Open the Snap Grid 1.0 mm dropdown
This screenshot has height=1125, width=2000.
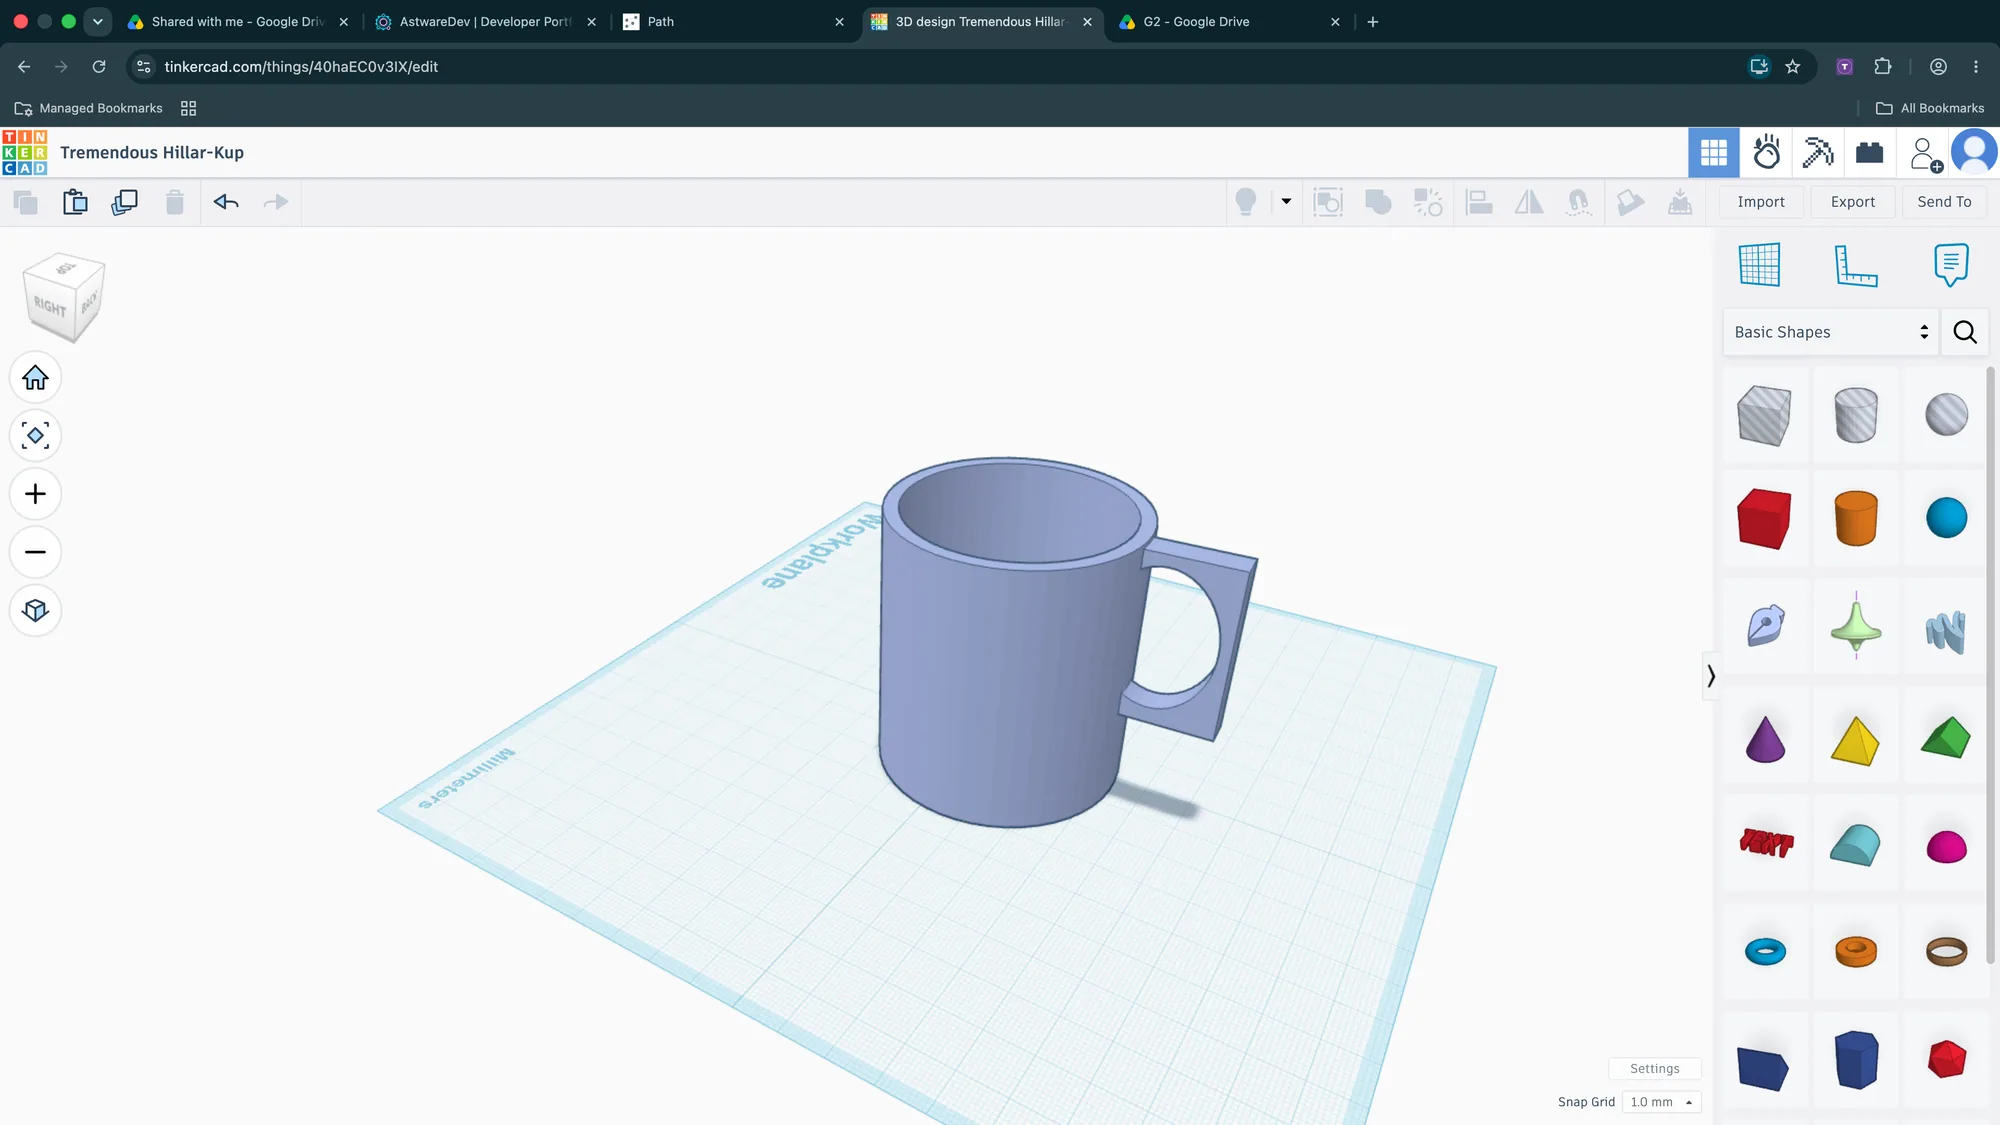point(1661,1102)
